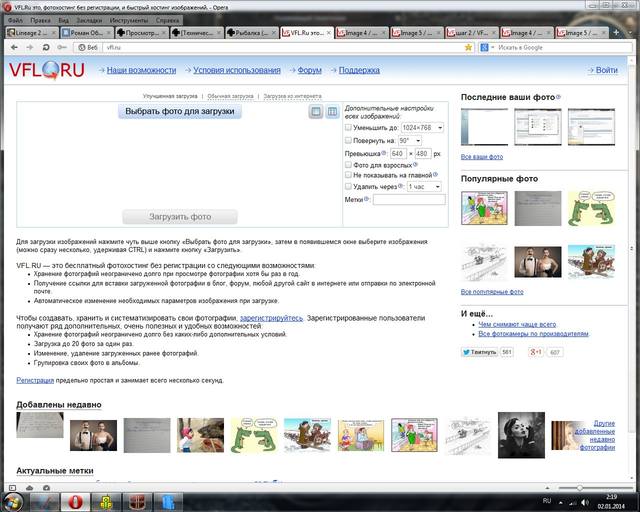Go back using the browser back arrow
Viewport: 640px width, 512px height.
pos(14,47)
